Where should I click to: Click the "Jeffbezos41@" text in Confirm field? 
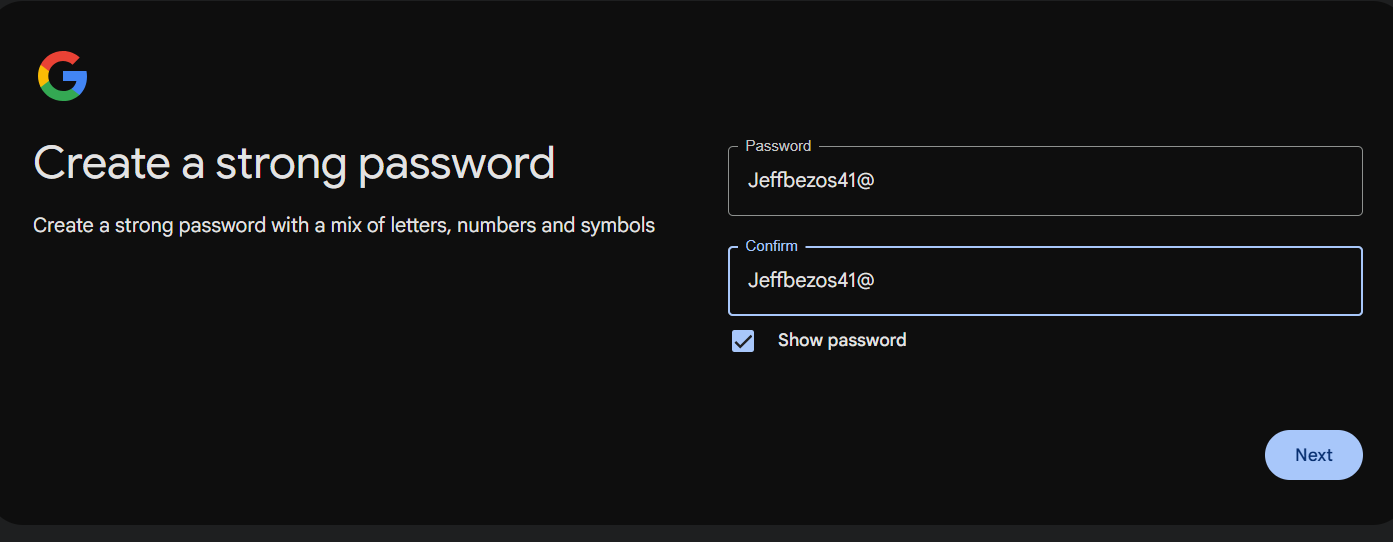(x=811, y=281)
